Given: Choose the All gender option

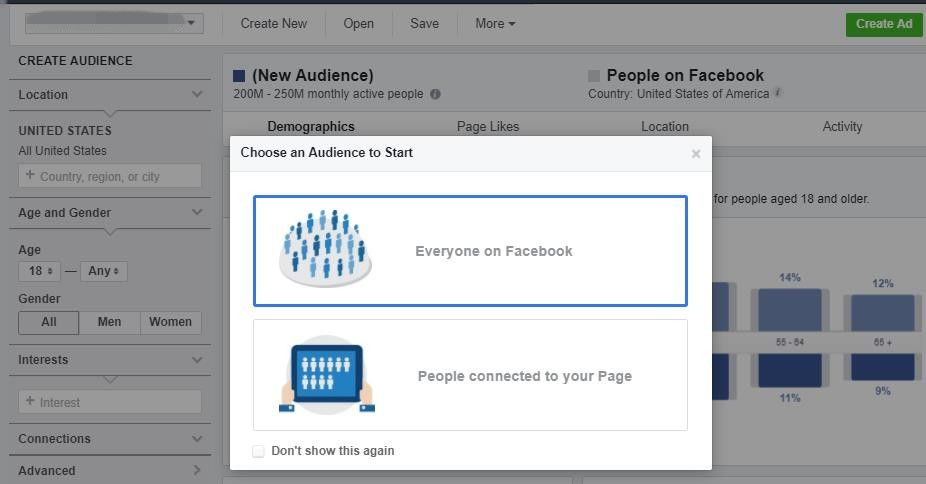Looking at the screenshot, I should (48, 322).
